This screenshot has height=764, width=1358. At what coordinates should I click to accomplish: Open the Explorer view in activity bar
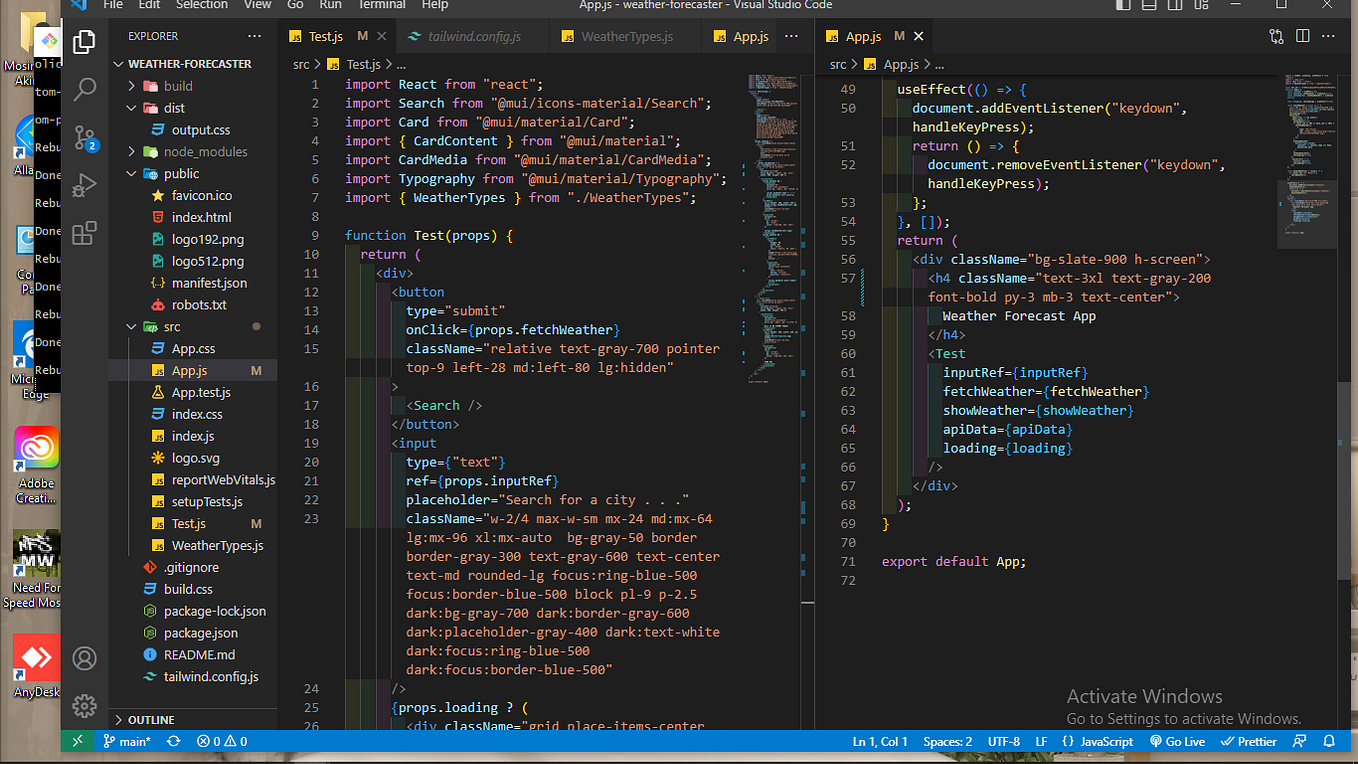(85, 42)
